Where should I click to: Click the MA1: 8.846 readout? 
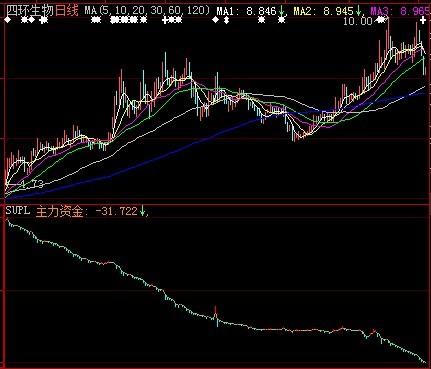(246, 12)
